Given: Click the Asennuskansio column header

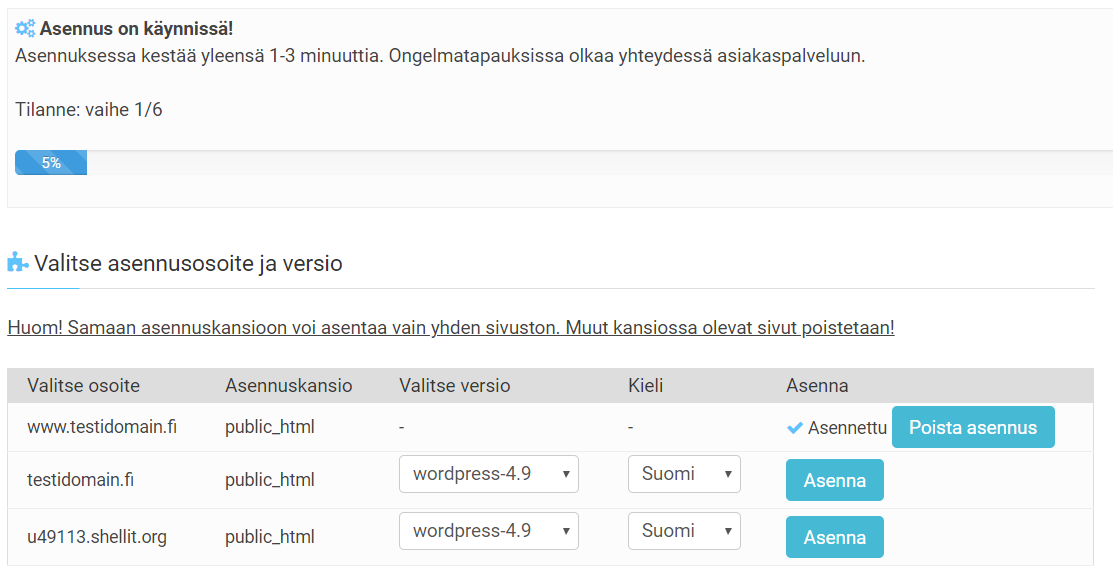Looking at the screenshot, I should point(289,385).
